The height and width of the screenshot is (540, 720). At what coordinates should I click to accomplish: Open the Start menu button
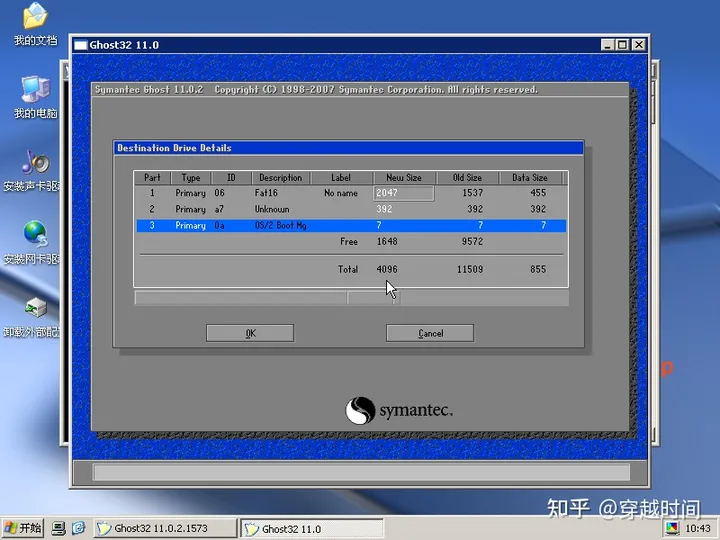(x=22, y=529)
